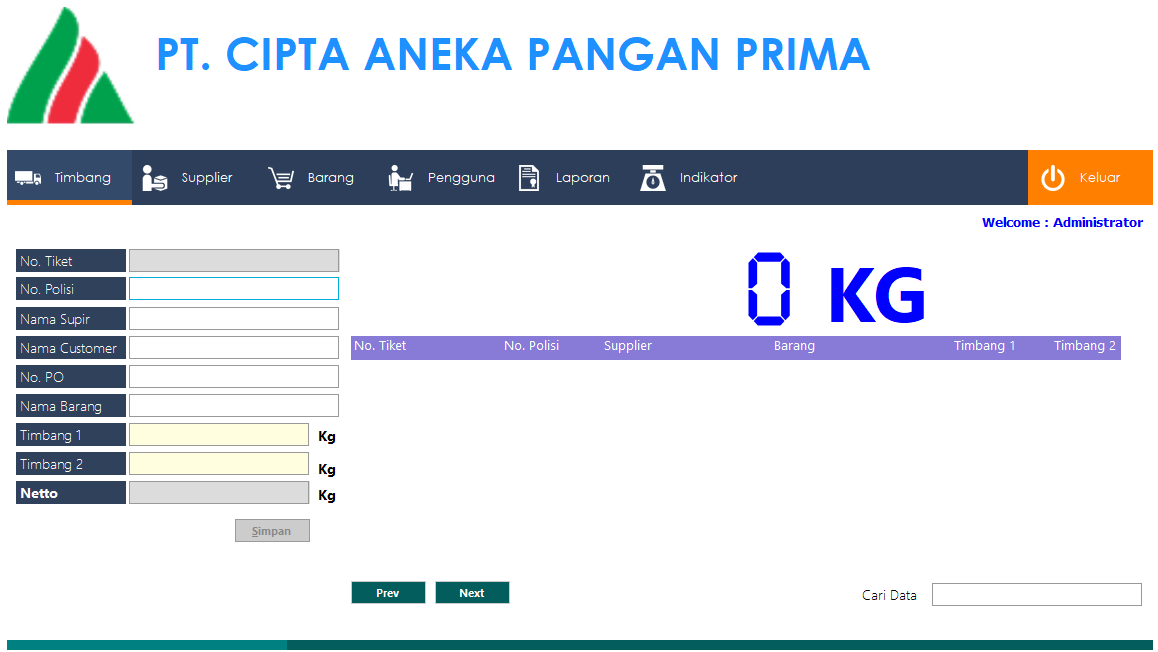Click the Cari Data search box
The image size is (1158, 652).
1037,594
